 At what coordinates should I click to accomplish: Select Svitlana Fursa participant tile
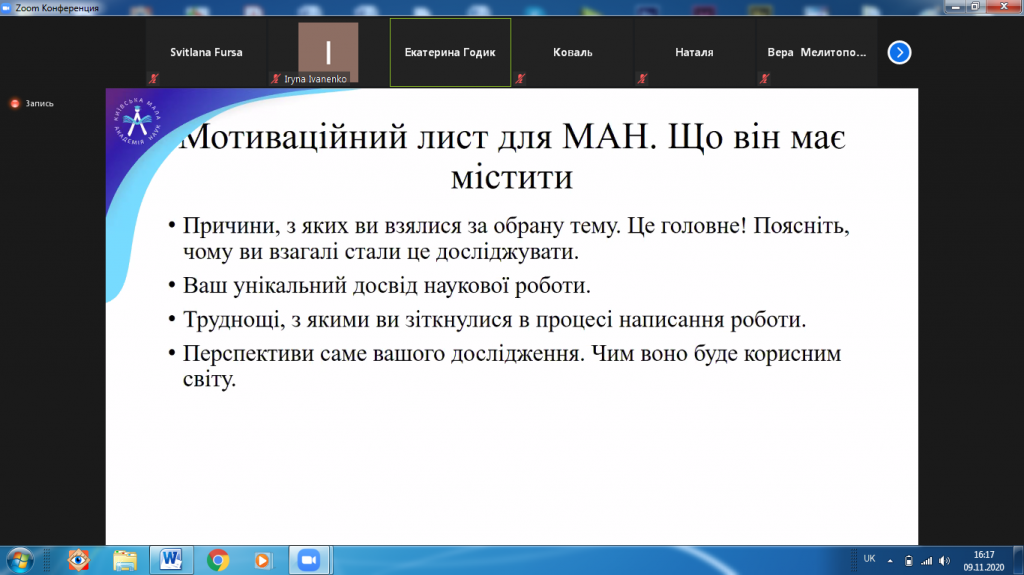pyautogui.click(x=206, y=52)
